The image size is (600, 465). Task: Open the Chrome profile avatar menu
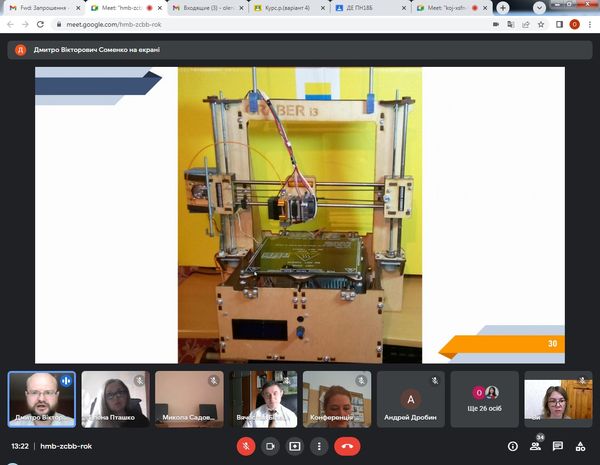pos(574,24)
